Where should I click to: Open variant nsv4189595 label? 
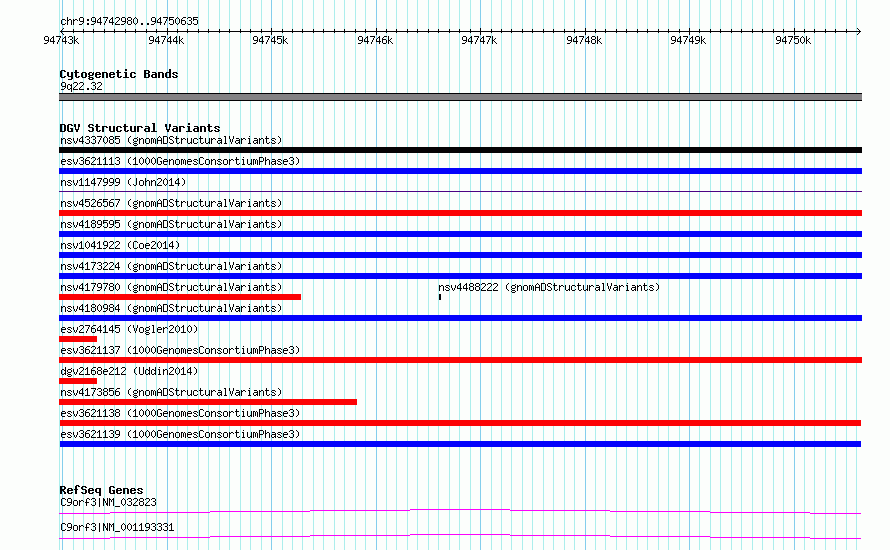pyautogui.click(x=171, y=224)
